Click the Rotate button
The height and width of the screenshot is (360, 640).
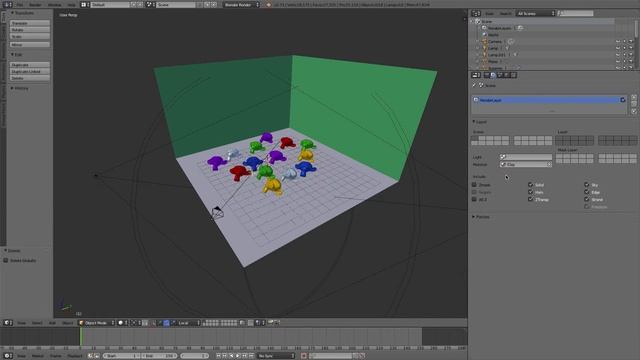30,30
